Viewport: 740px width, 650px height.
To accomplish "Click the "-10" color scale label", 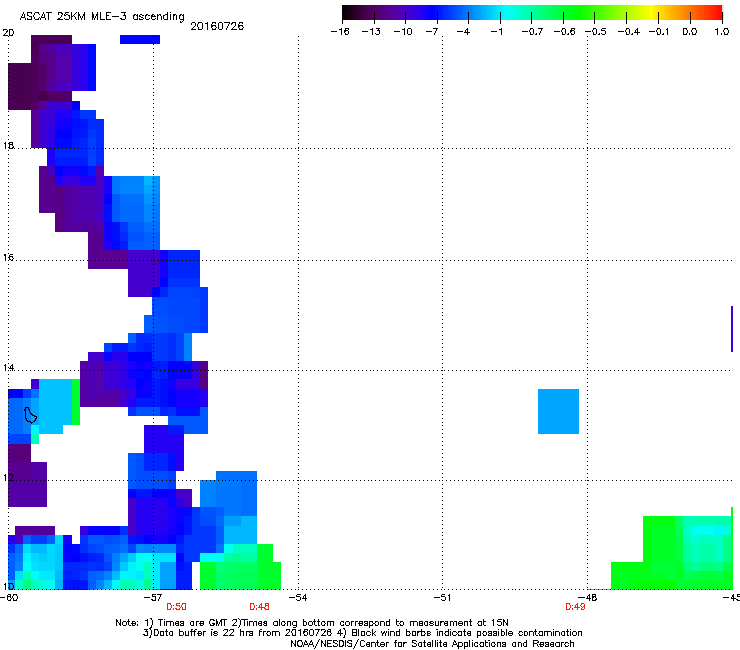I will point(403,32).
